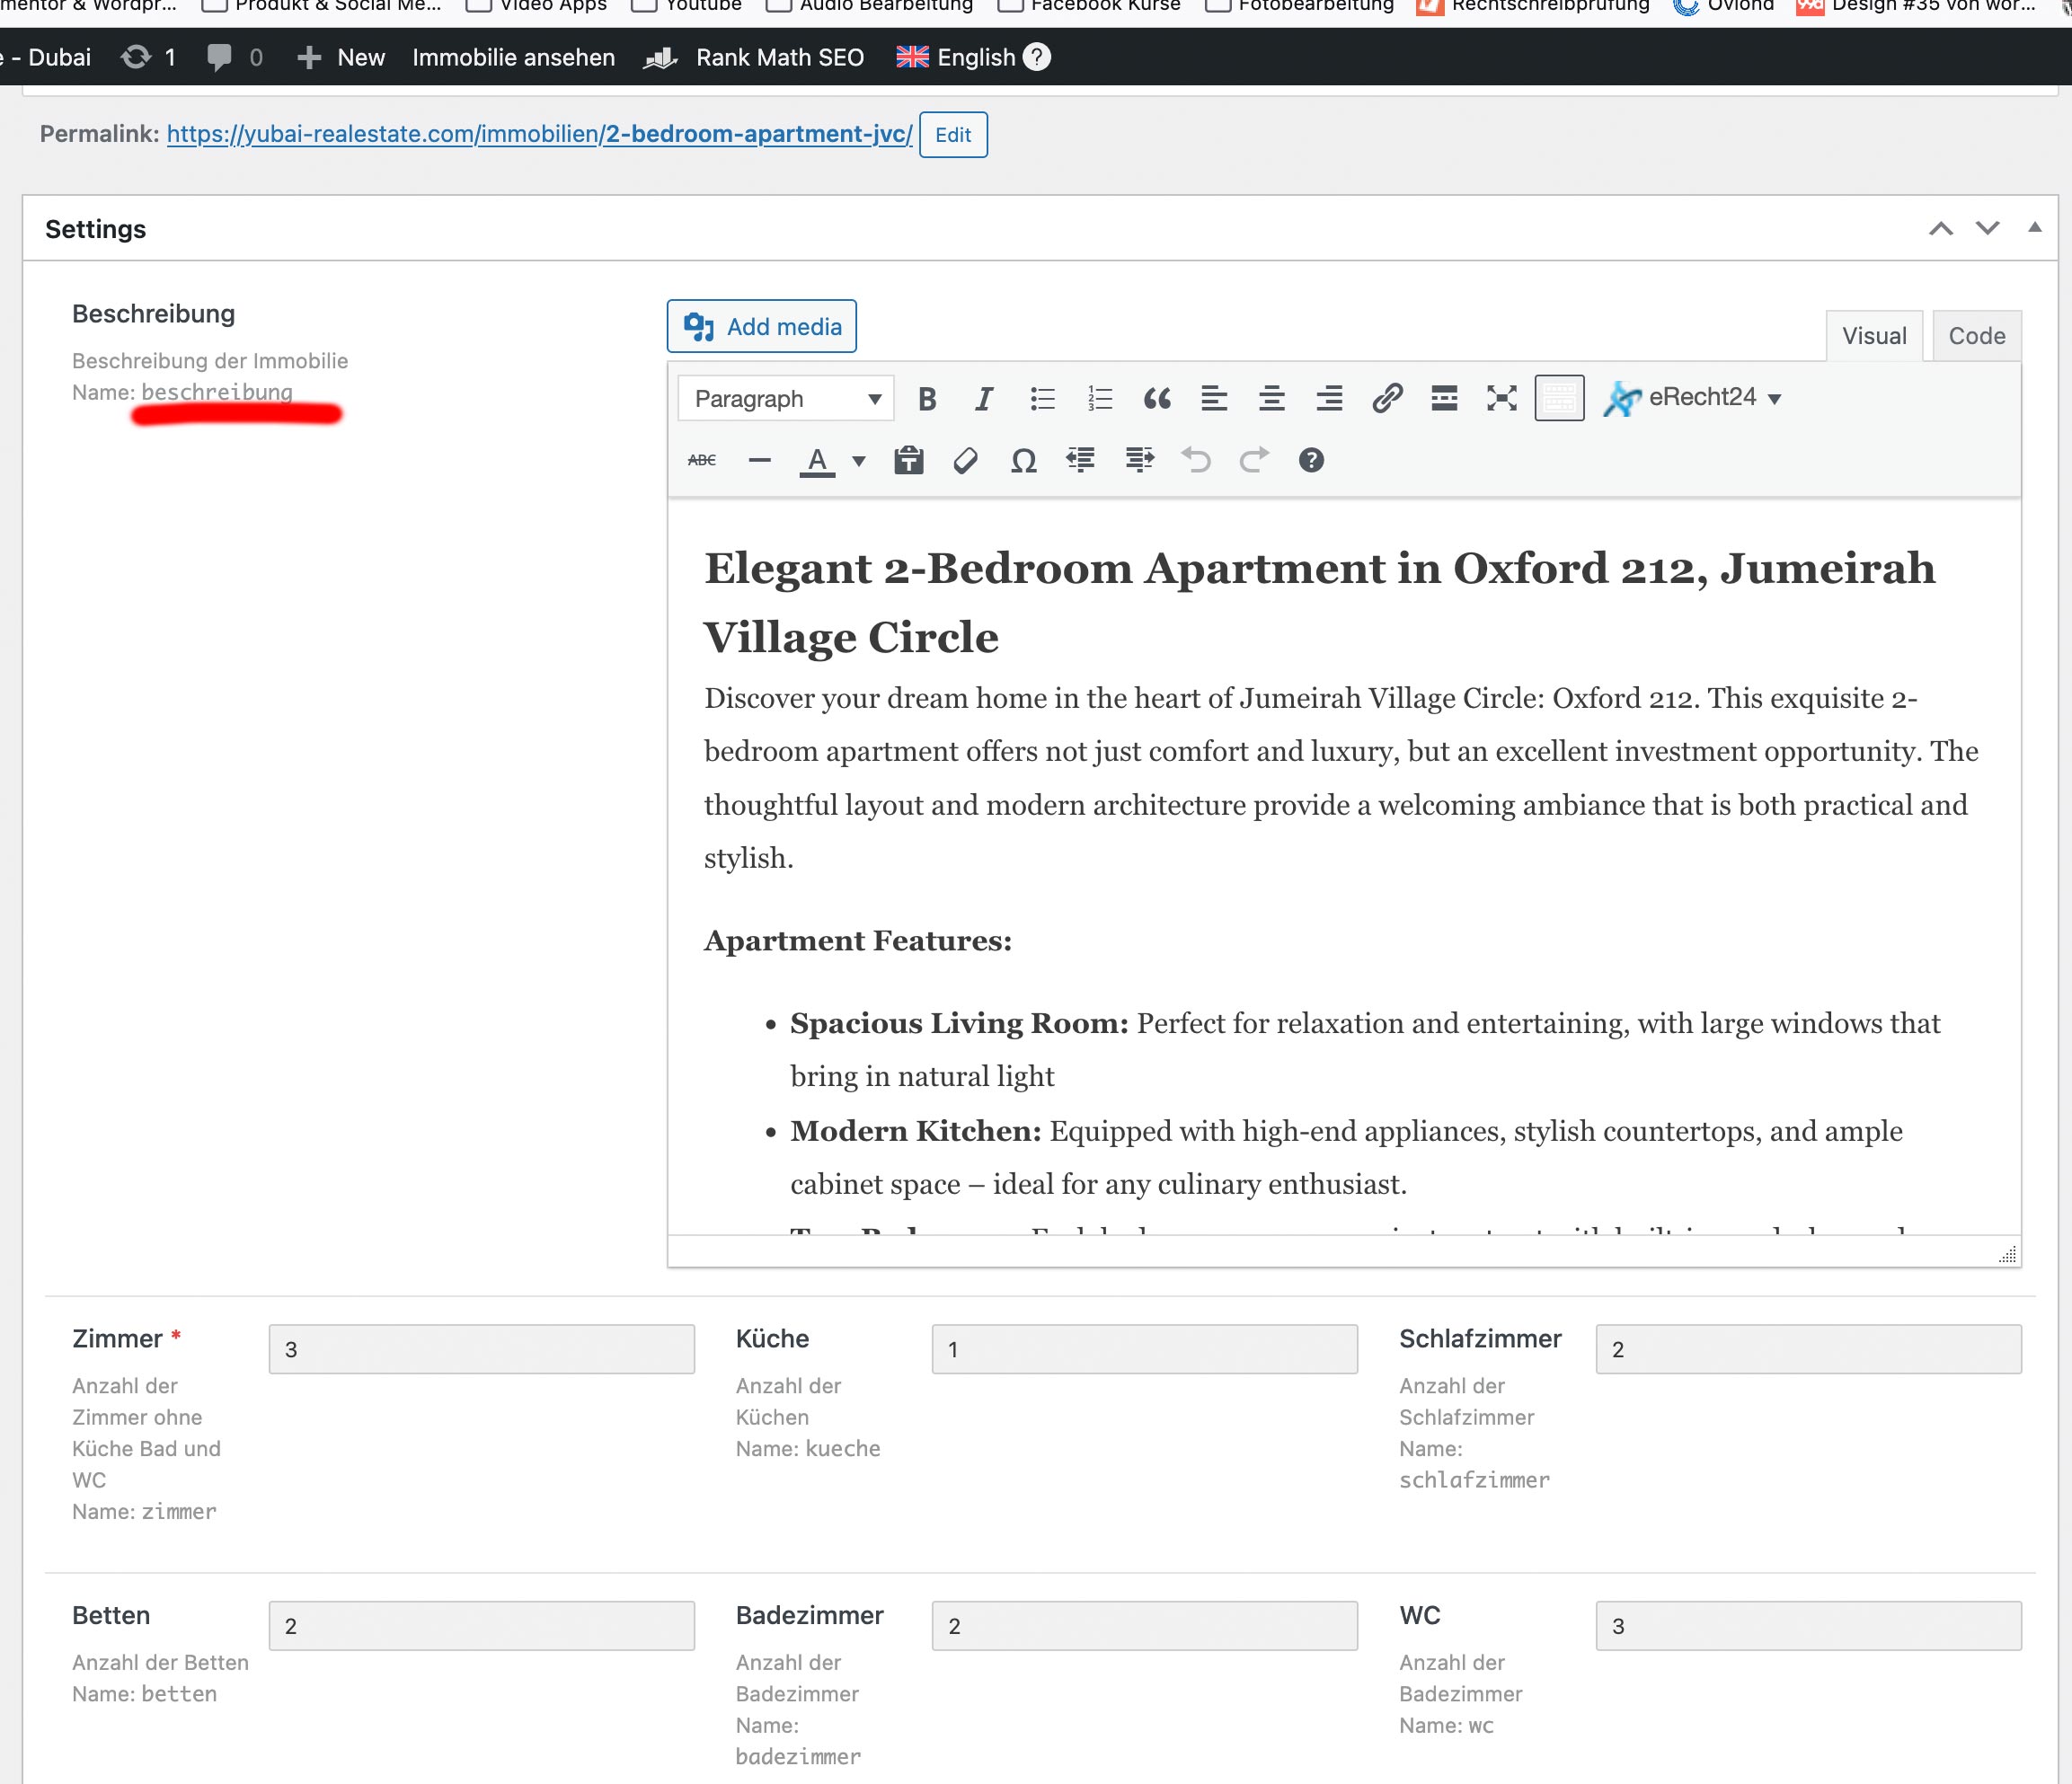Click the insert link icon
This screenshot has height=1784, width=2072.
[1387, 399]
